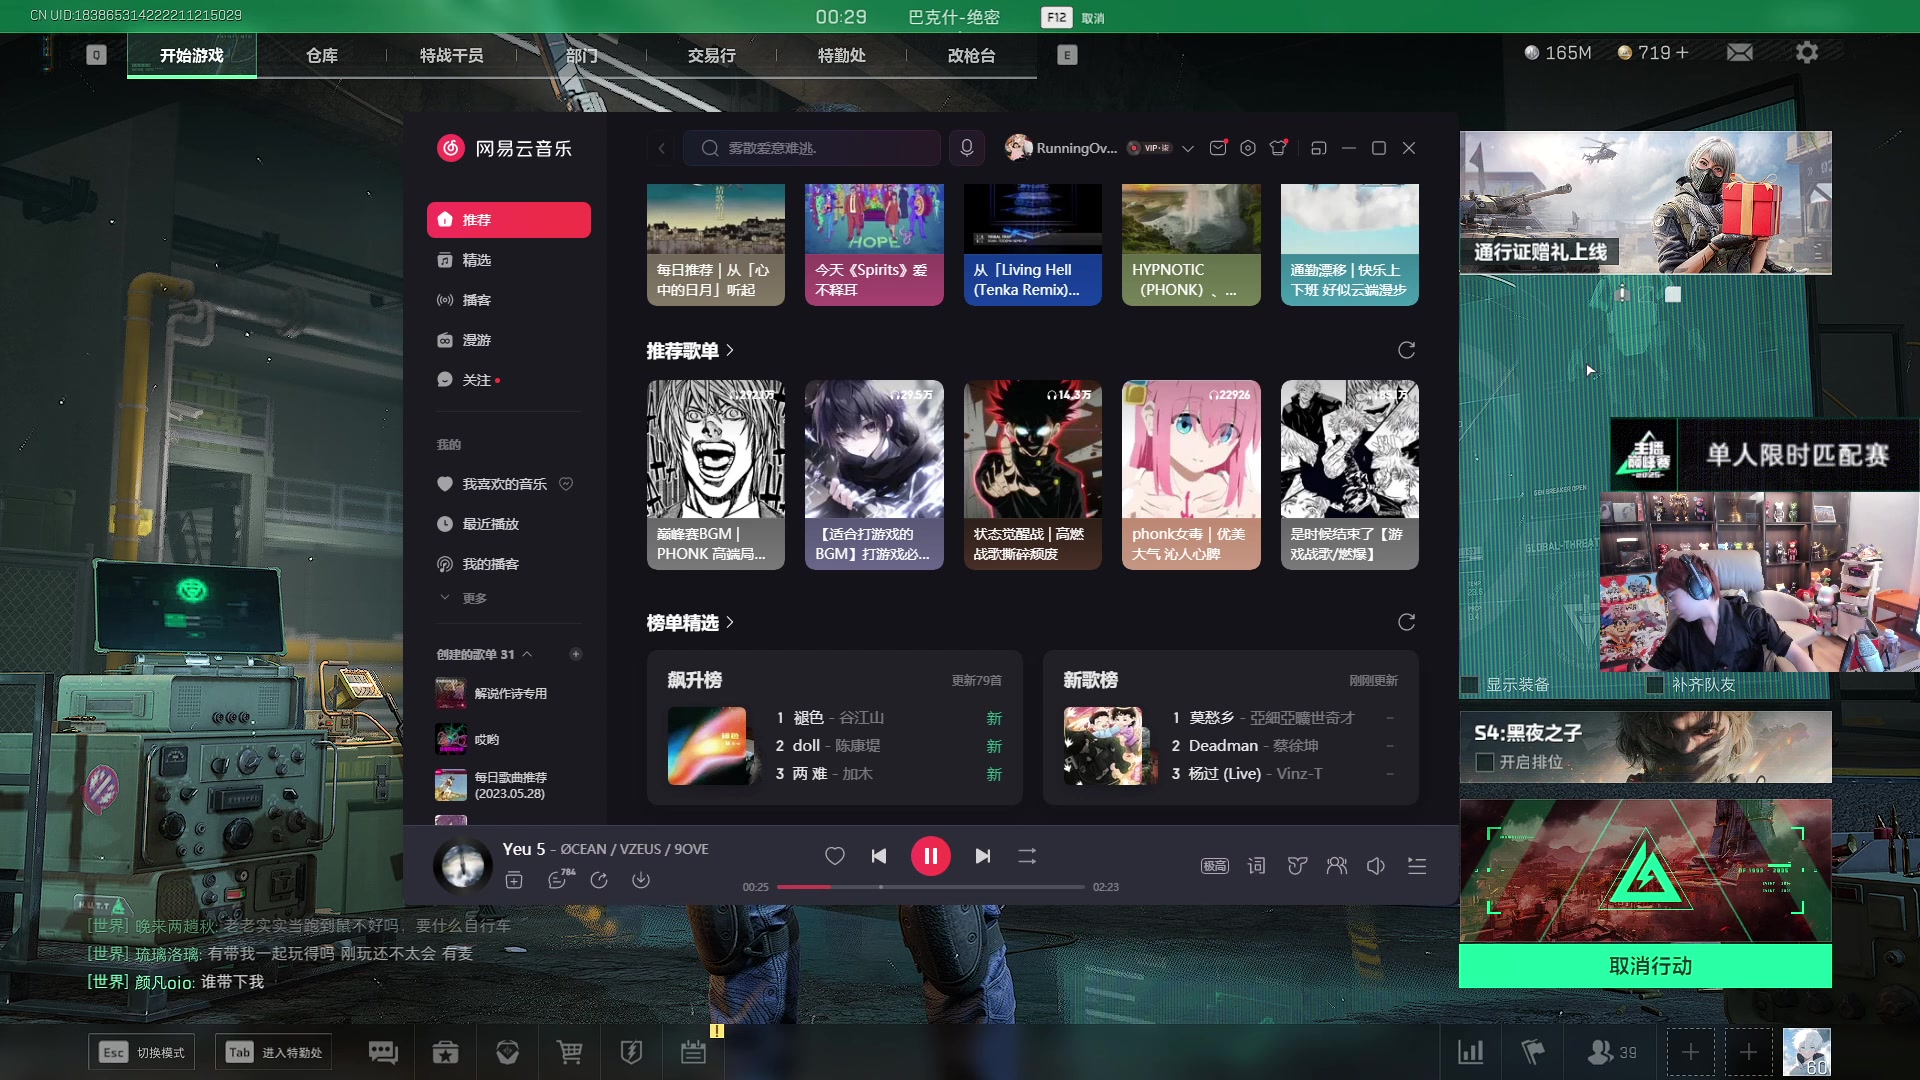Open the 关注 sidebar section
This screenshot has width=1920, height=1080.
[x=509, y=380]
